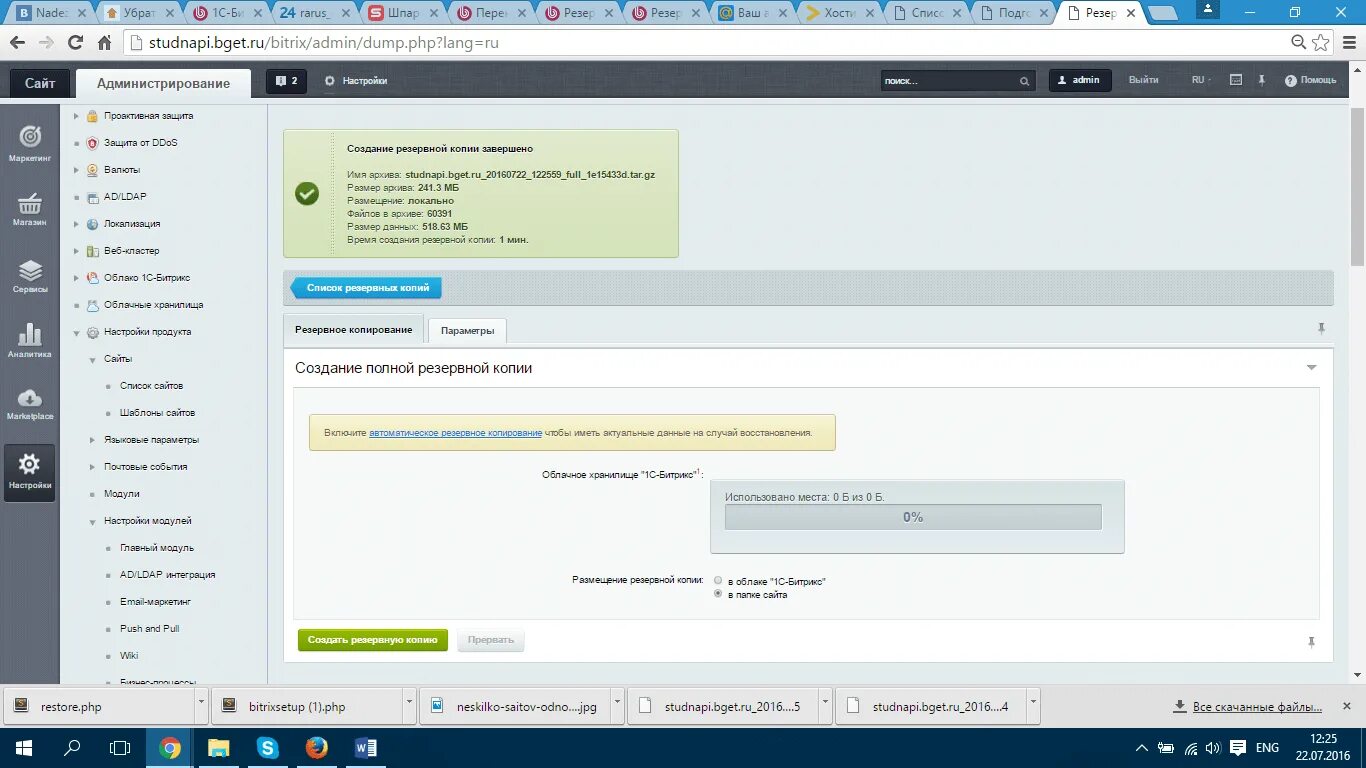
Task: Open the Сервисы sidebar section
Action: 30,275
